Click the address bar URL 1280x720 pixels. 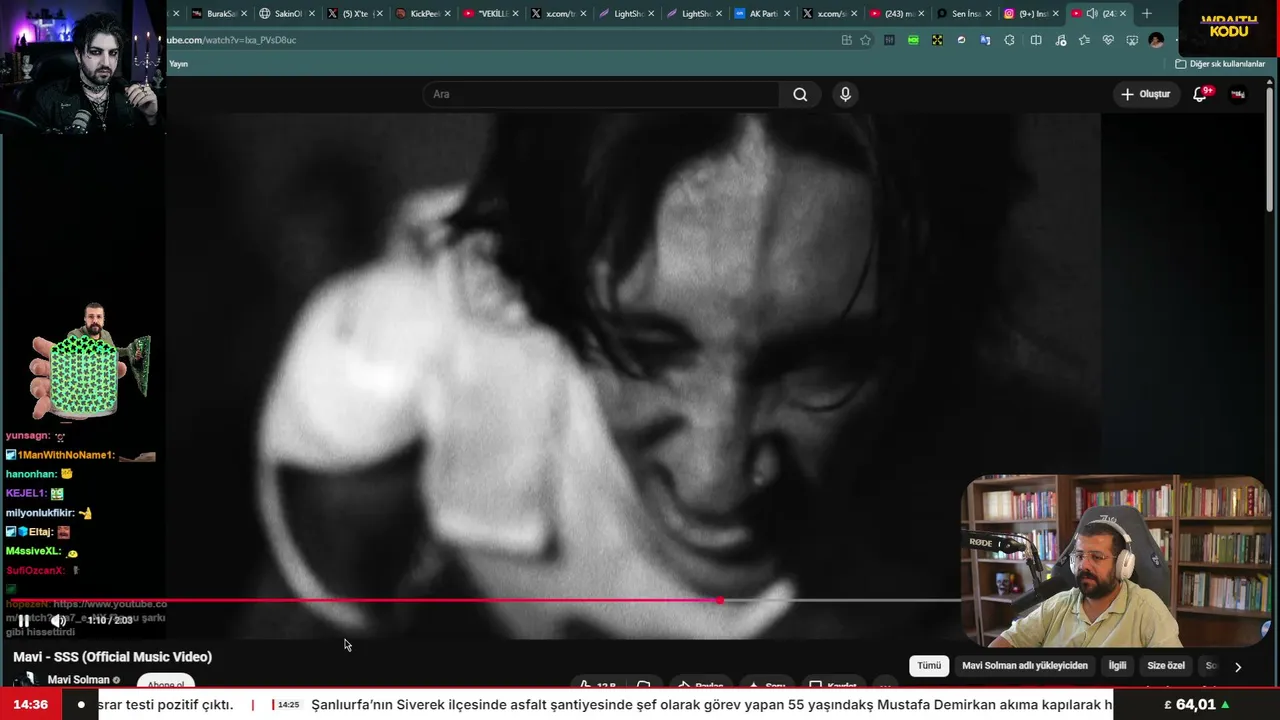[x=232, y=40]
